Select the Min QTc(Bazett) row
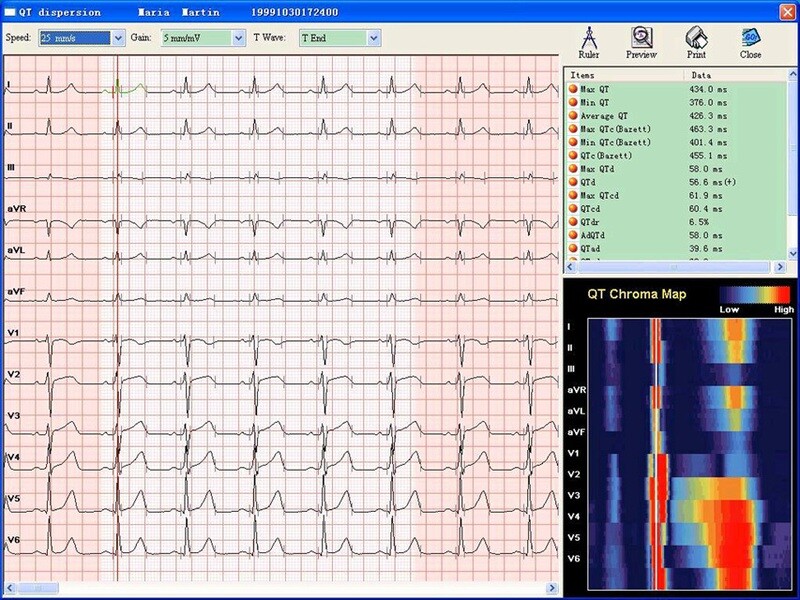Image resolution: width=800 pixels, height=600 pixels. click(x=676, y=142)
